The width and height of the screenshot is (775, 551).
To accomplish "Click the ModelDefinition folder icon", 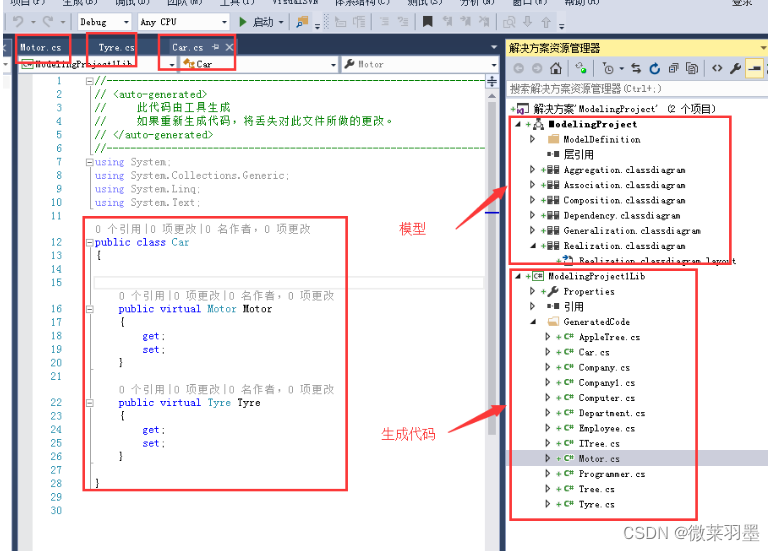I will point(554,139).
